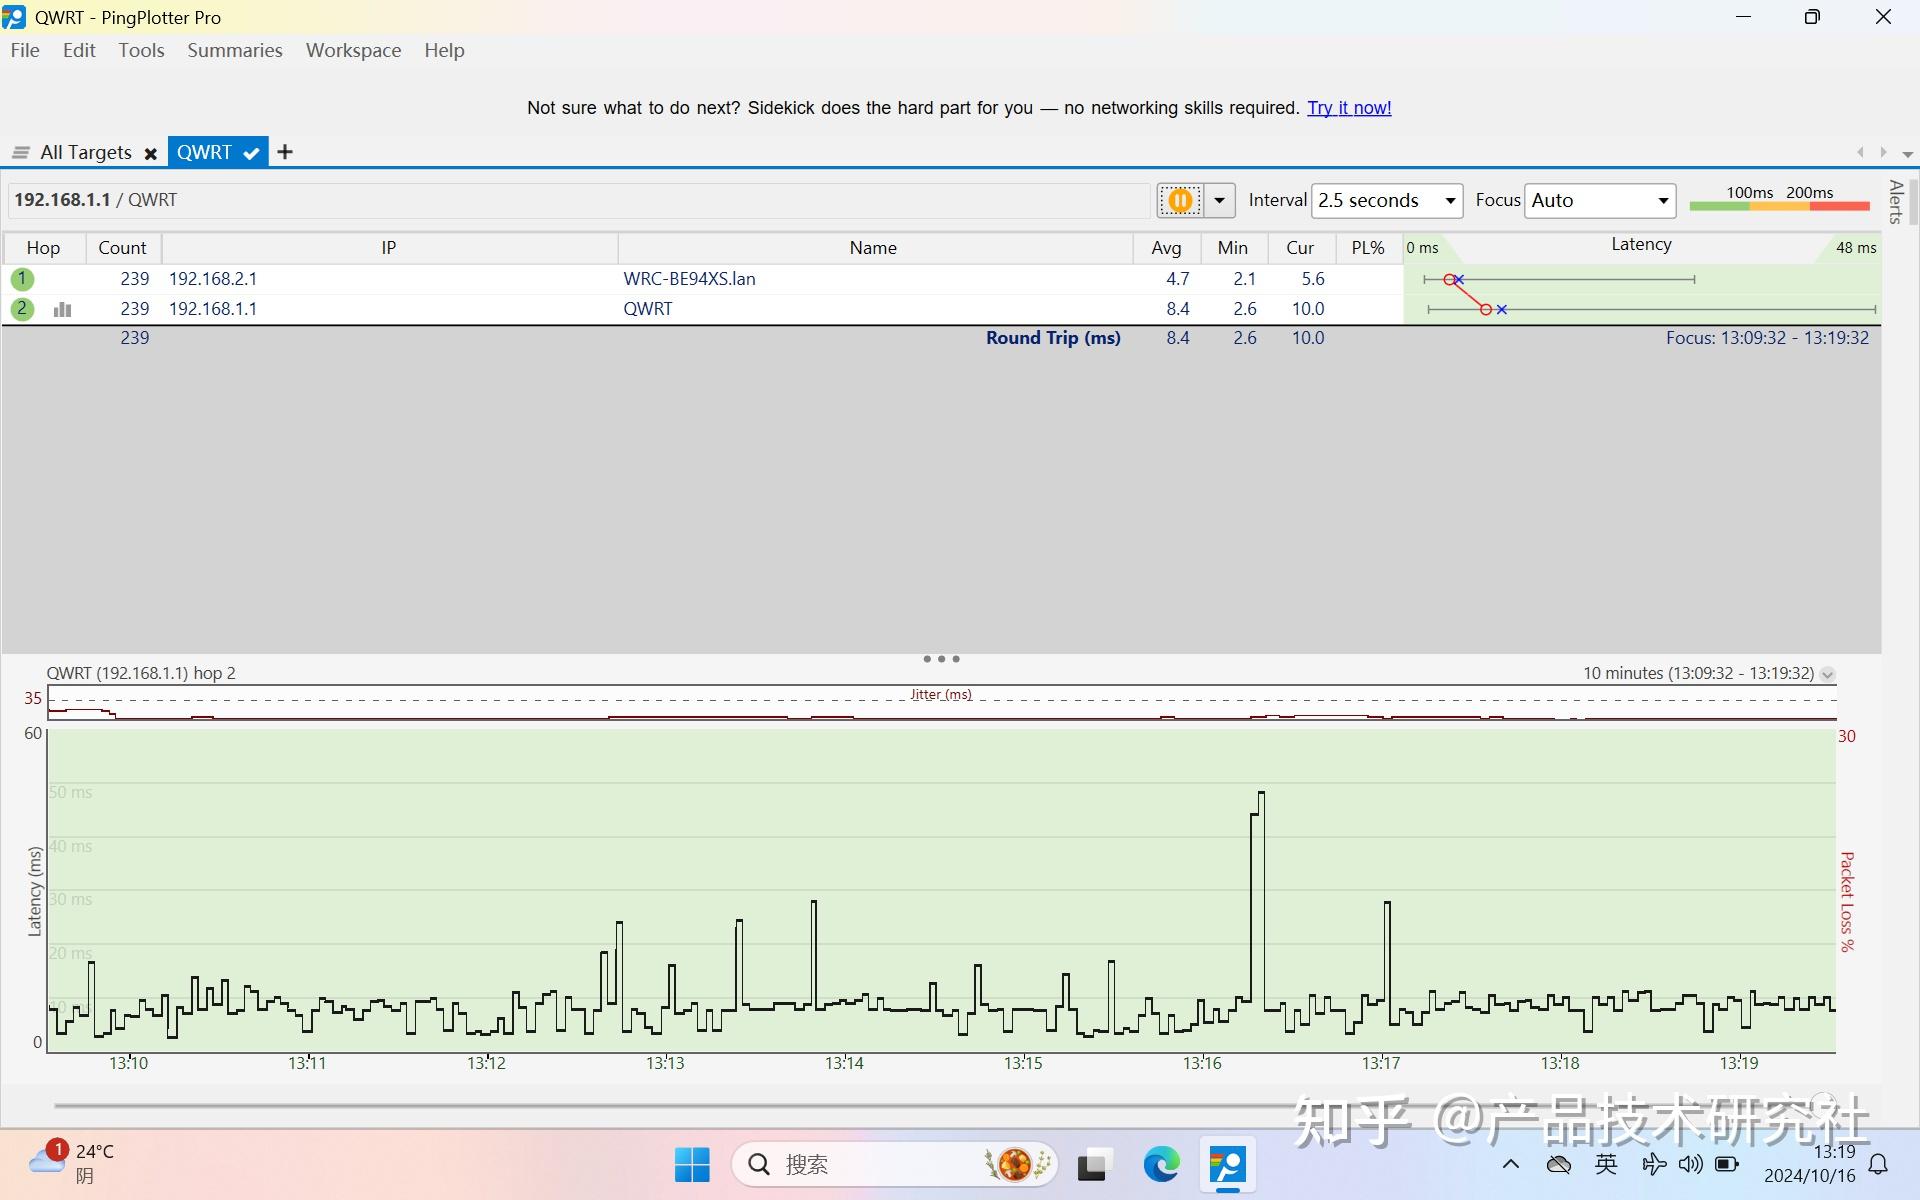Close the All Targets tab
The width and height of the screenshot is (1920, 1200).
151,153
